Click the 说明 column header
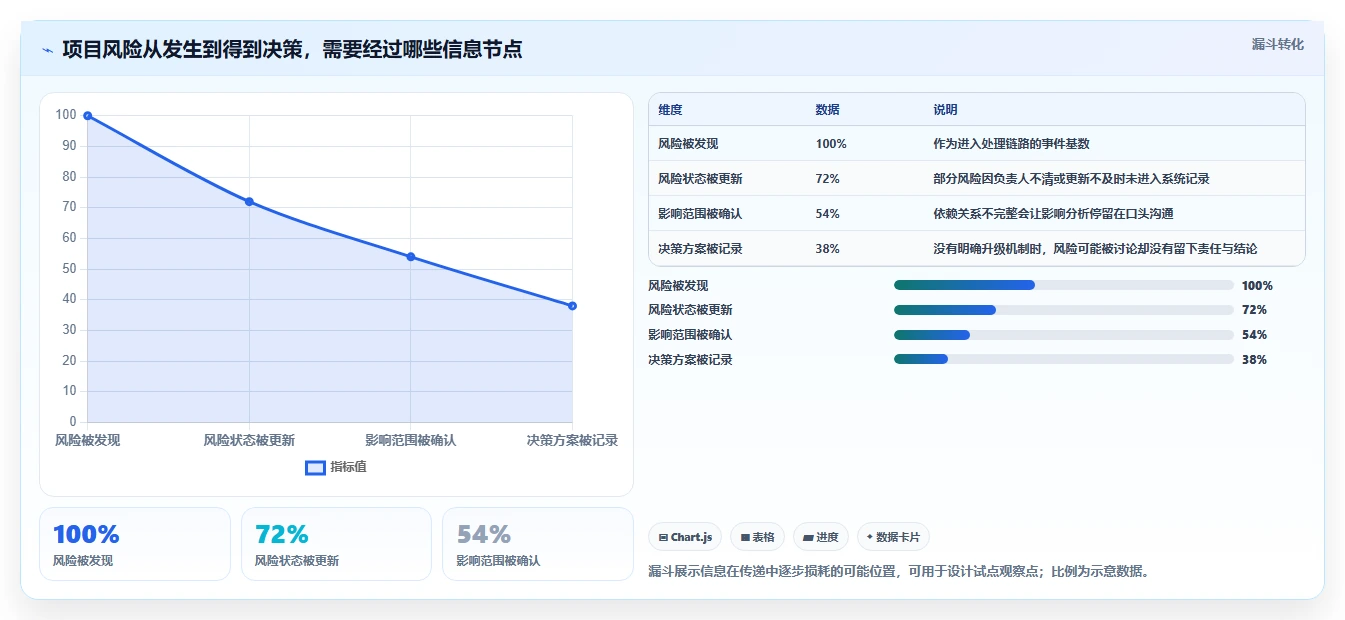Screen dimensions: 1345x620 pyautogui.click(x=945, y=110)
